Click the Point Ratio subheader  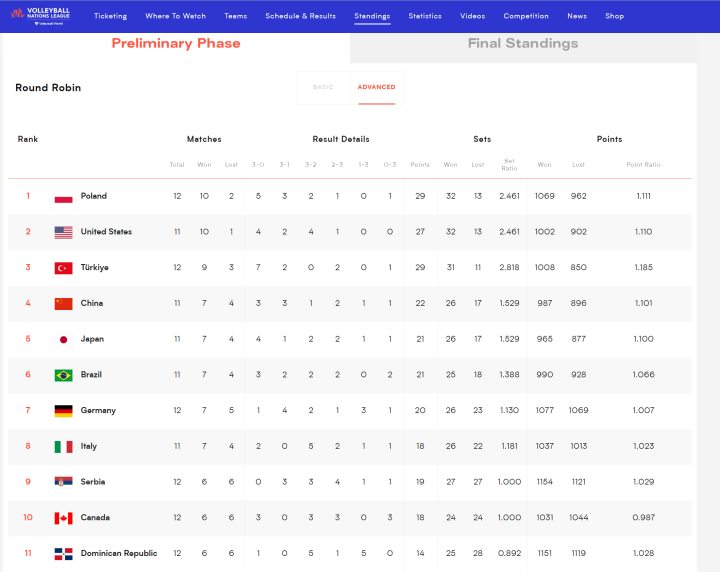coord(643,165)
